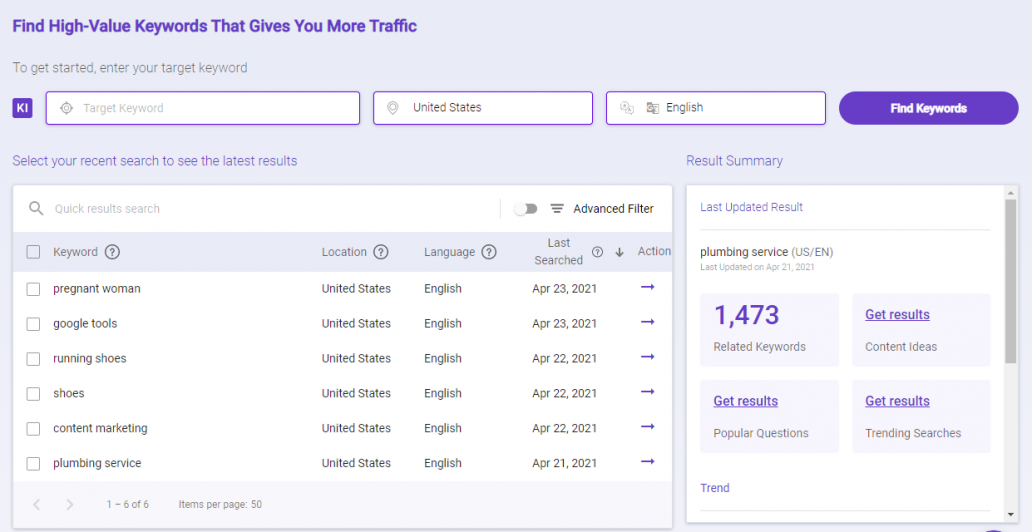Open the English language dropdown
The image size is (1032, 532).
click(x=715, y=108)
